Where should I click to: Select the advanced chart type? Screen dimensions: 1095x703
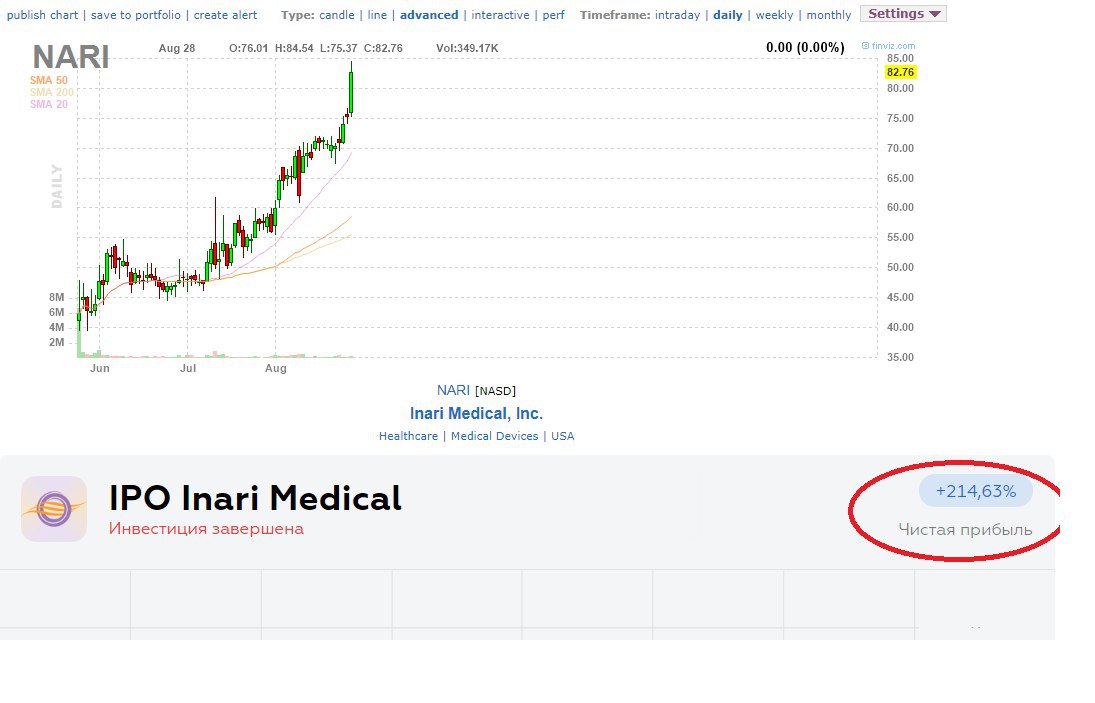tap(429, 15)
